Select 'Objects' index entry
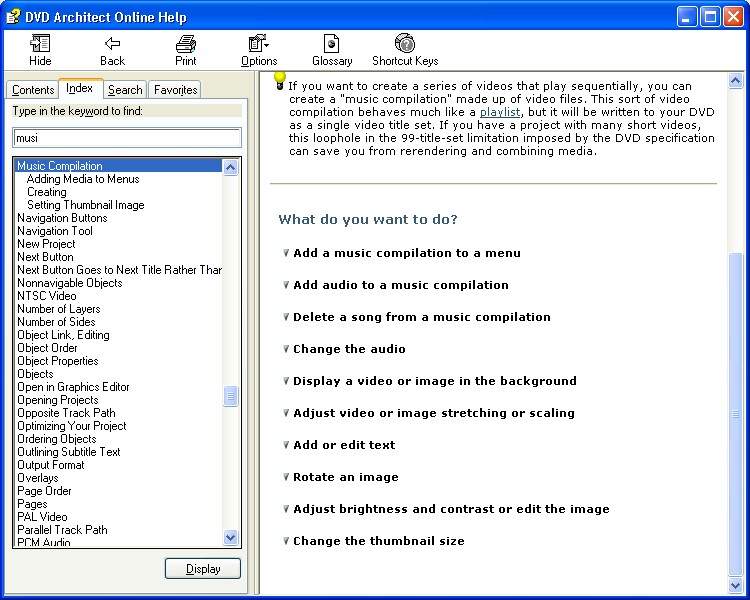The width and height of the screenshot is (750, 600). [35, 374]
